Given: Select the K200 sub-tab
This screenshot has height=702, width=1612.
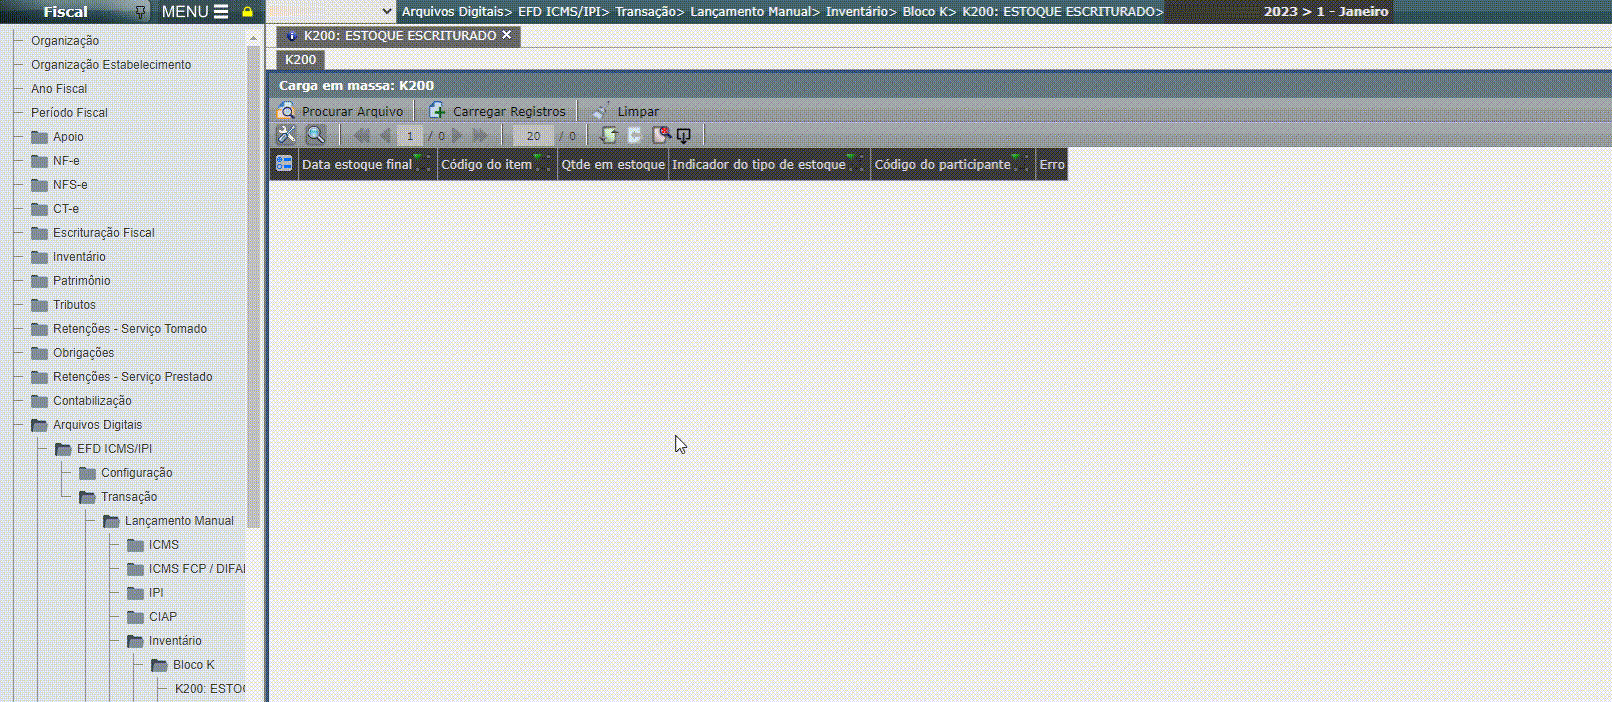Looking at the screenshot, I should (300, 60).
